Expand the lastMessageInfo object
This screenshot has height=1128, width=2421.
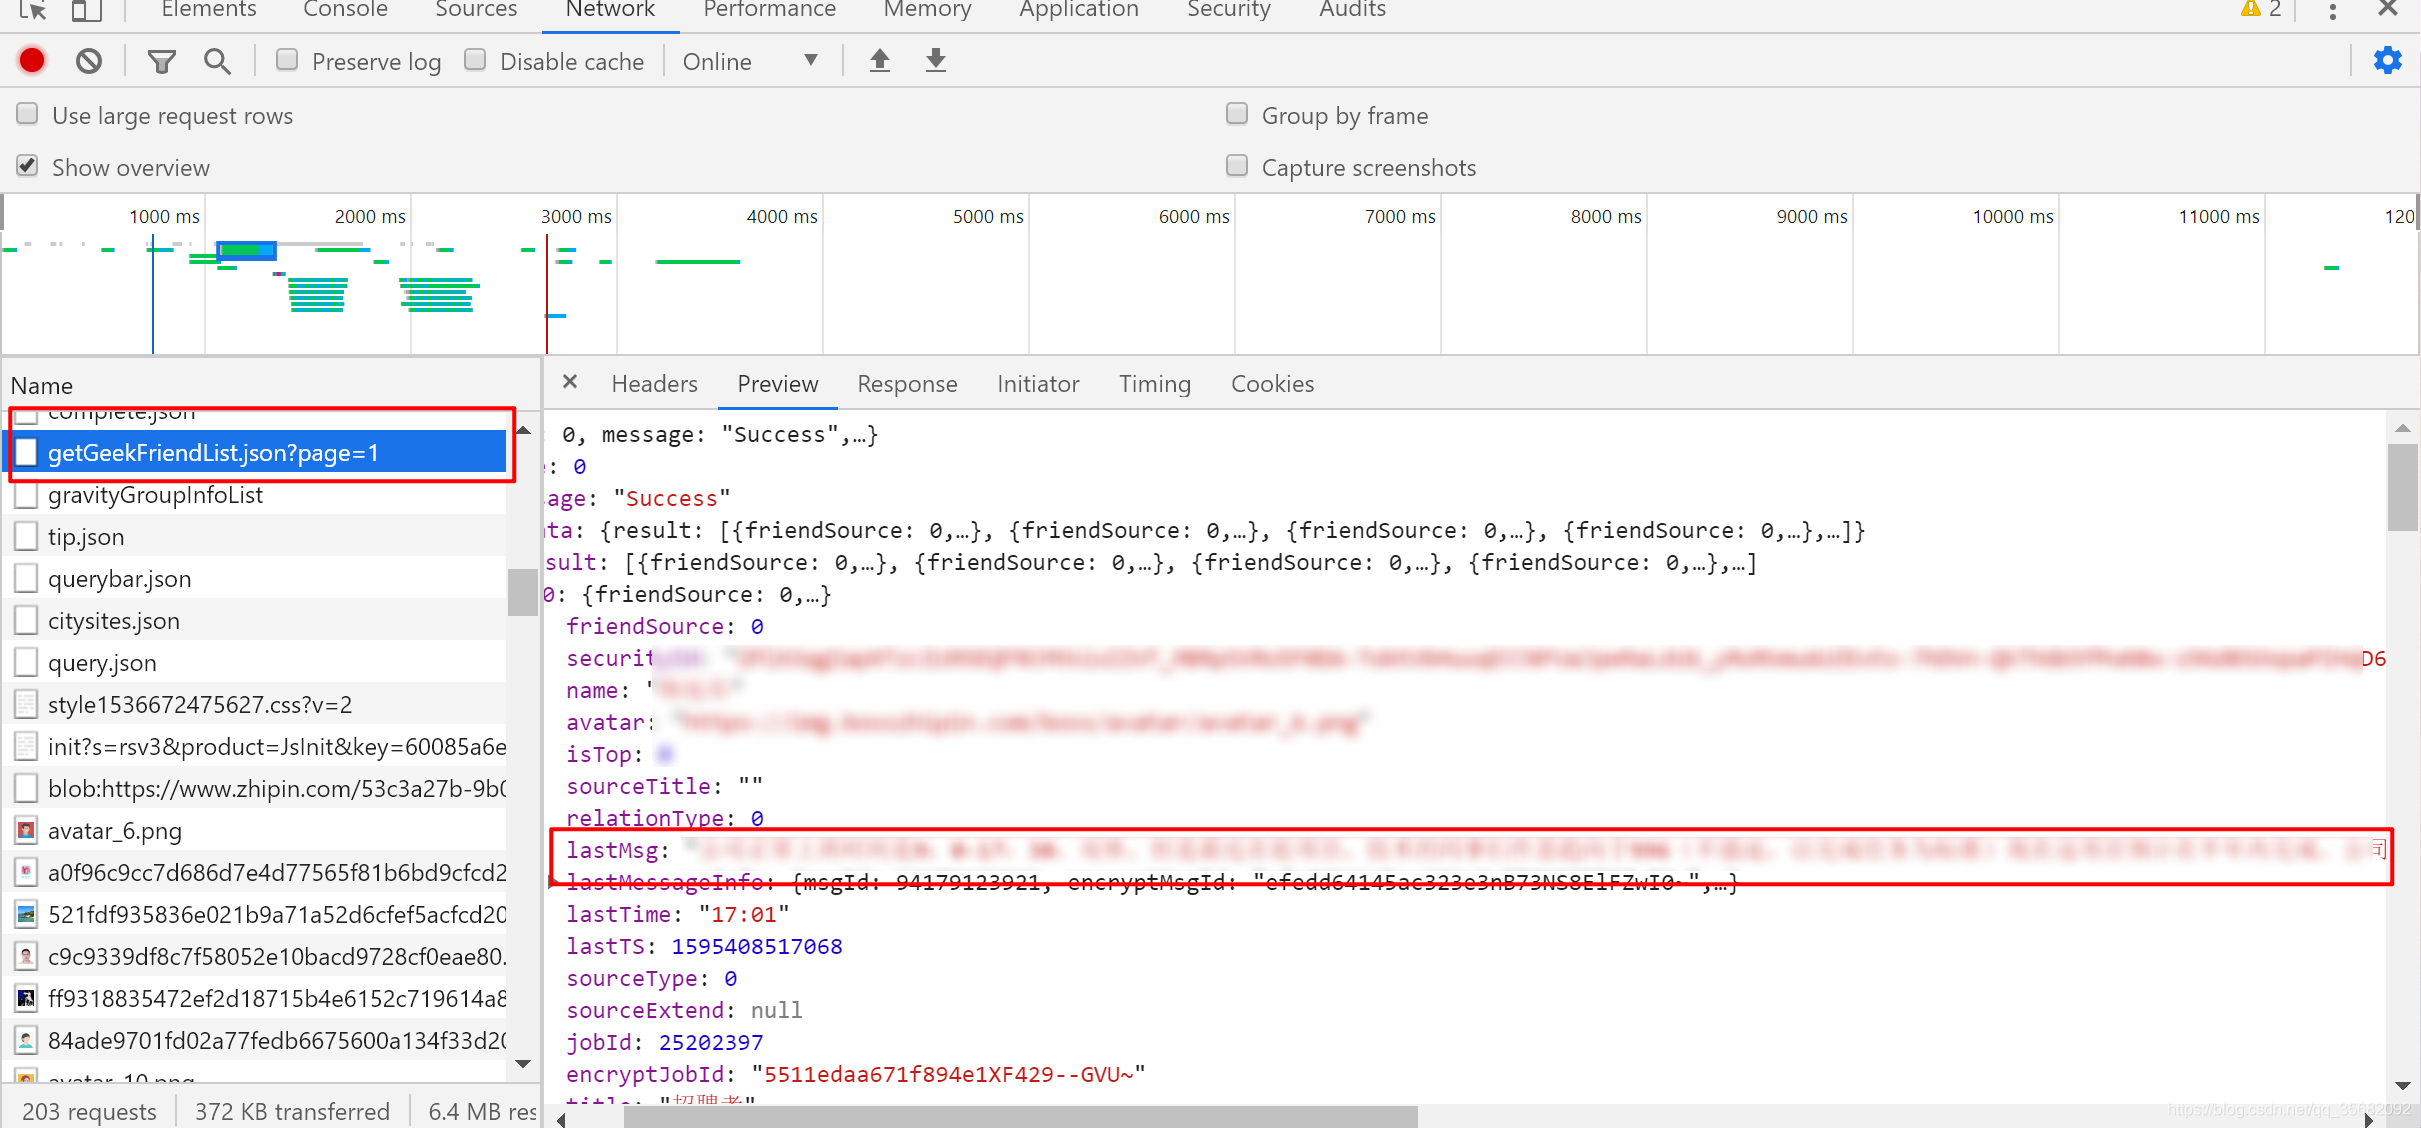[553, 882]
